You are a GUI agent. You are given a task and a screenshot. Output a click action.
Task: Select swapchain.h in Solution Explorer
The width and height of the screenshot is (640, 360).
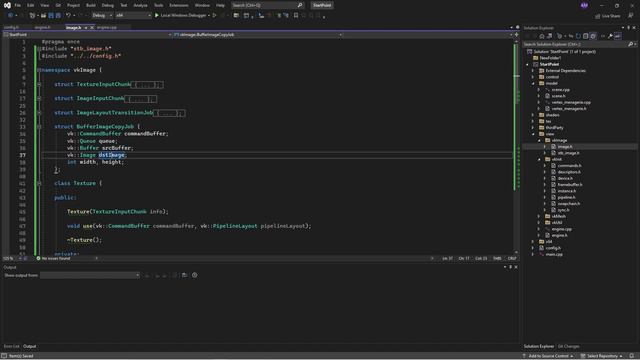click(x=569, y=204)
